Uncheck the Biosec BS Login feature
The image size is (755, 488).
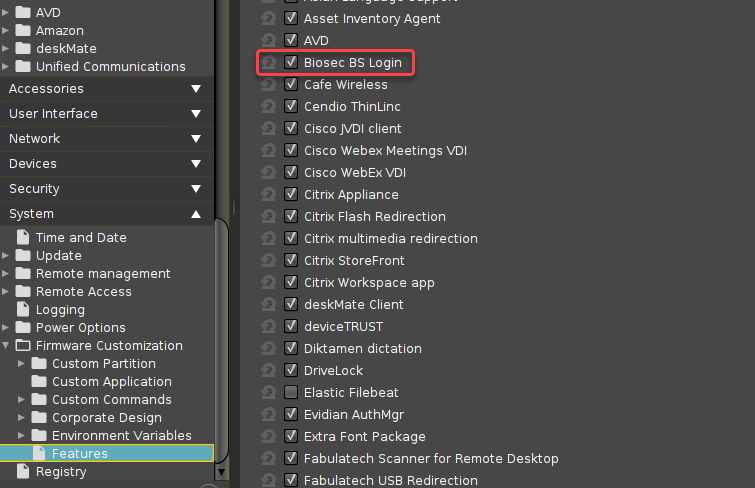pos(291,63)
